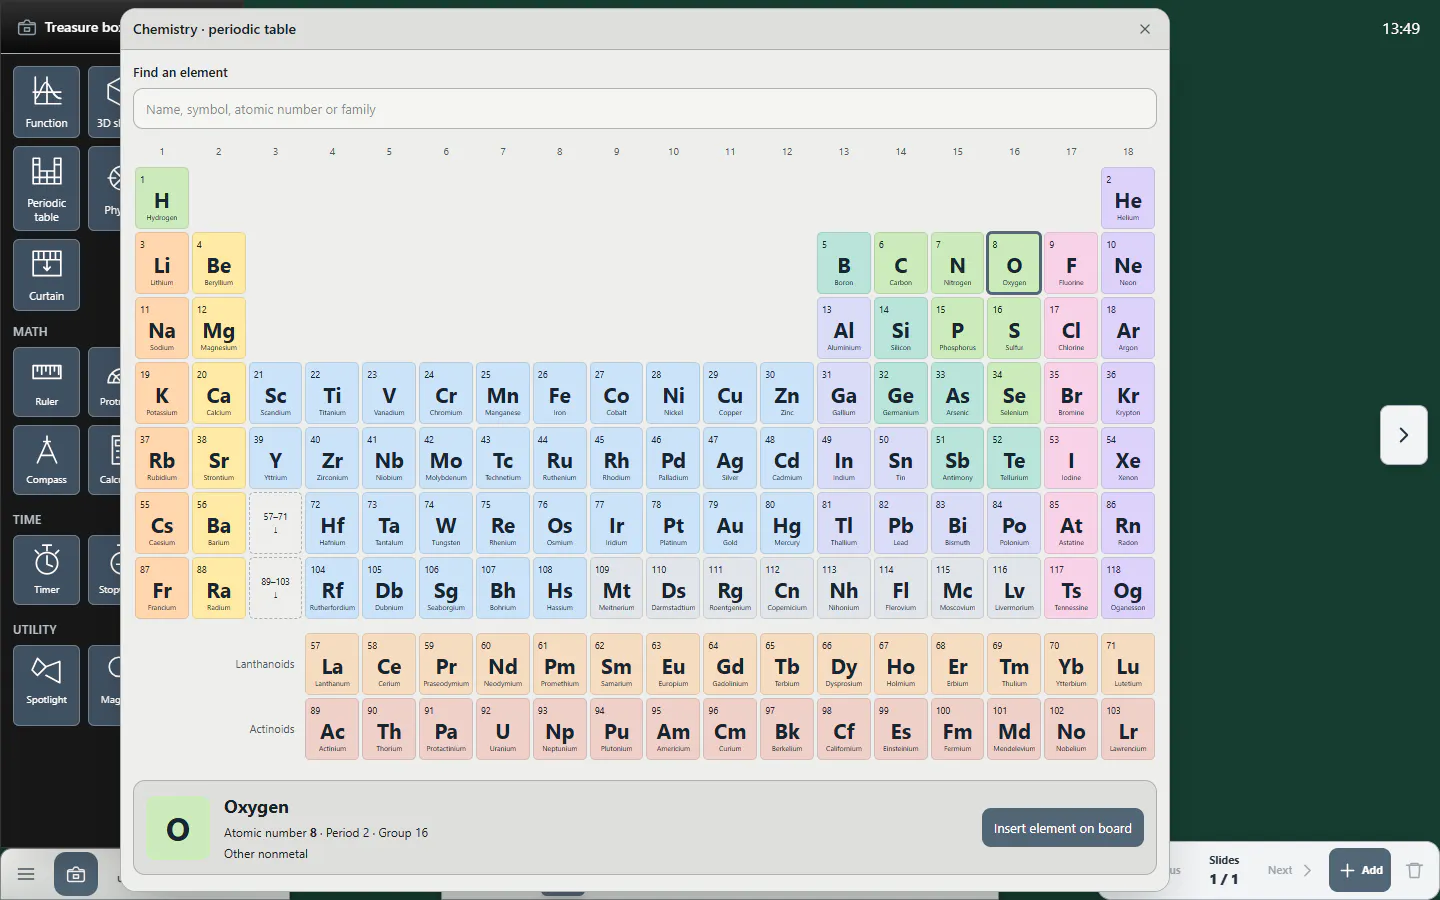Image resolution: width=1440 pixels, height=900 pixels.
Task: Delete slide with trash icon
Action: (1414, 870)
